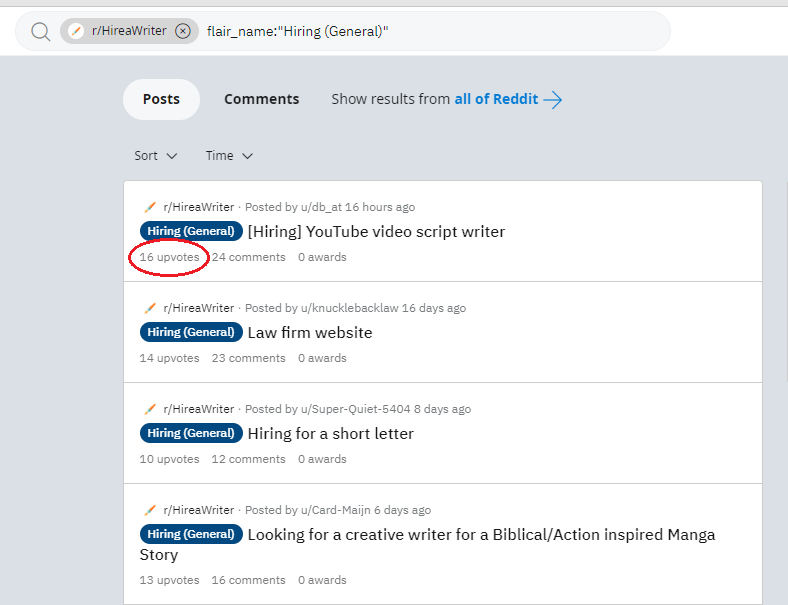Click 23 comments on Law firm post
788x605 pixels.
(x=248, y=358)
